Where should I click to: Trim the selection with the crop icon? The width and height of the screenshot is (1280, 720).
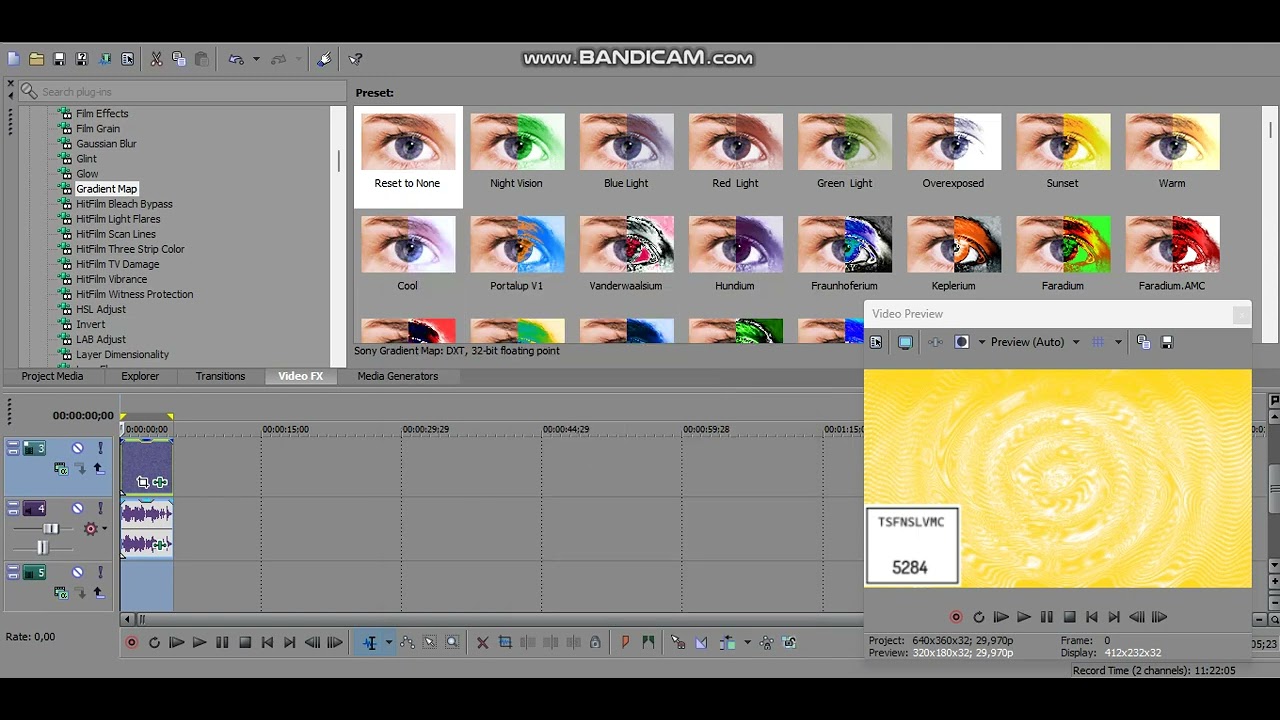[505, 643]
